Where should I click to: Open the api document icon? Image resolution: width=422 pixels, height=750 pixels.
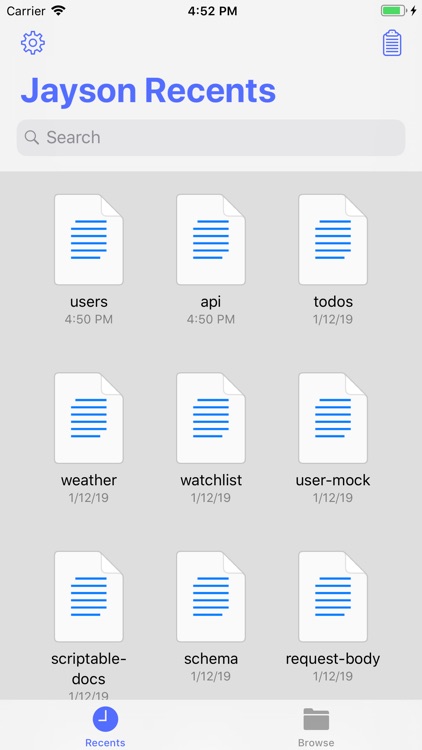[x=211, y=240]
